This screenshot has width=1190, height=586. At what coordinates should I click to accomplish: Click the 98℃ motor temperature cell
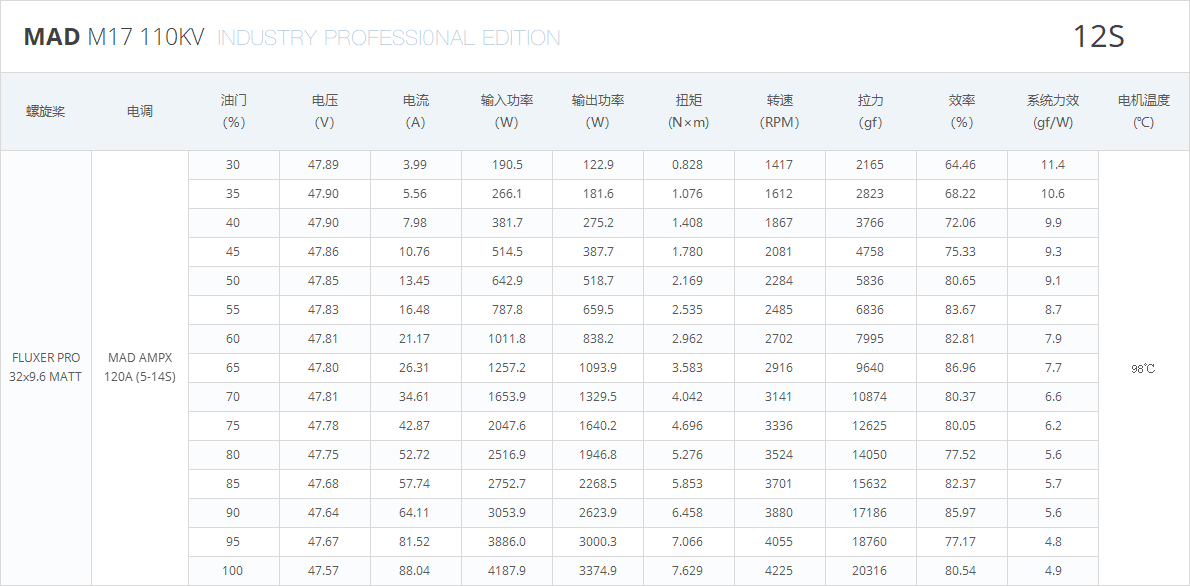(x=1143, y=369)
